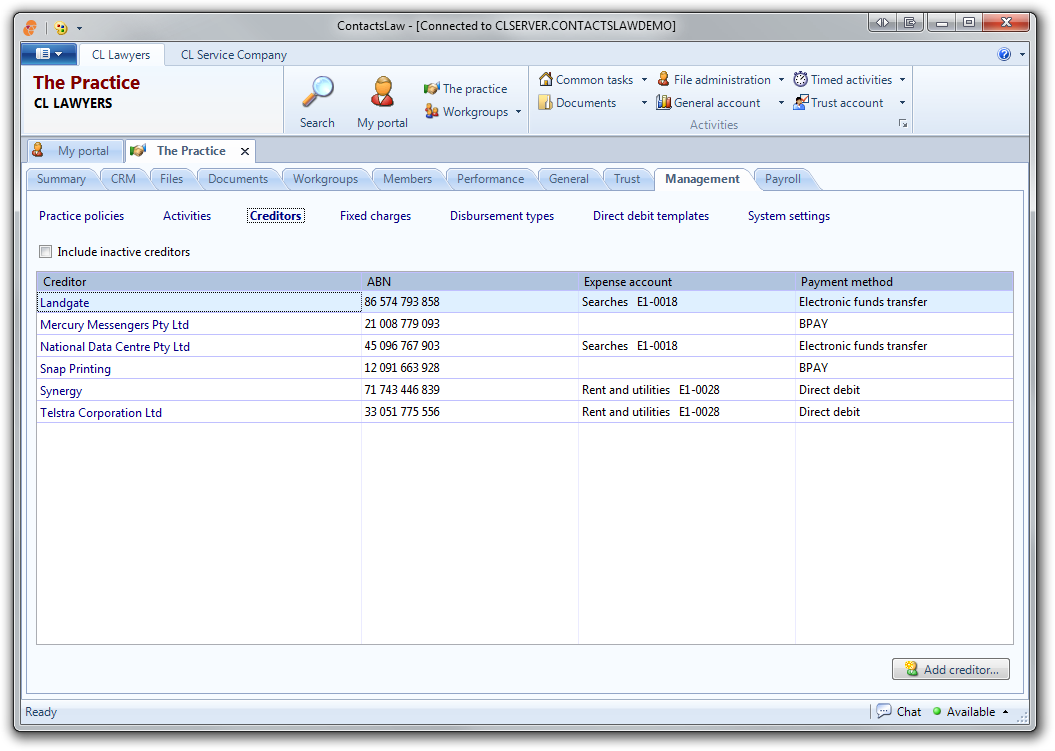Open Landgate creditor link

pos(65,303)
